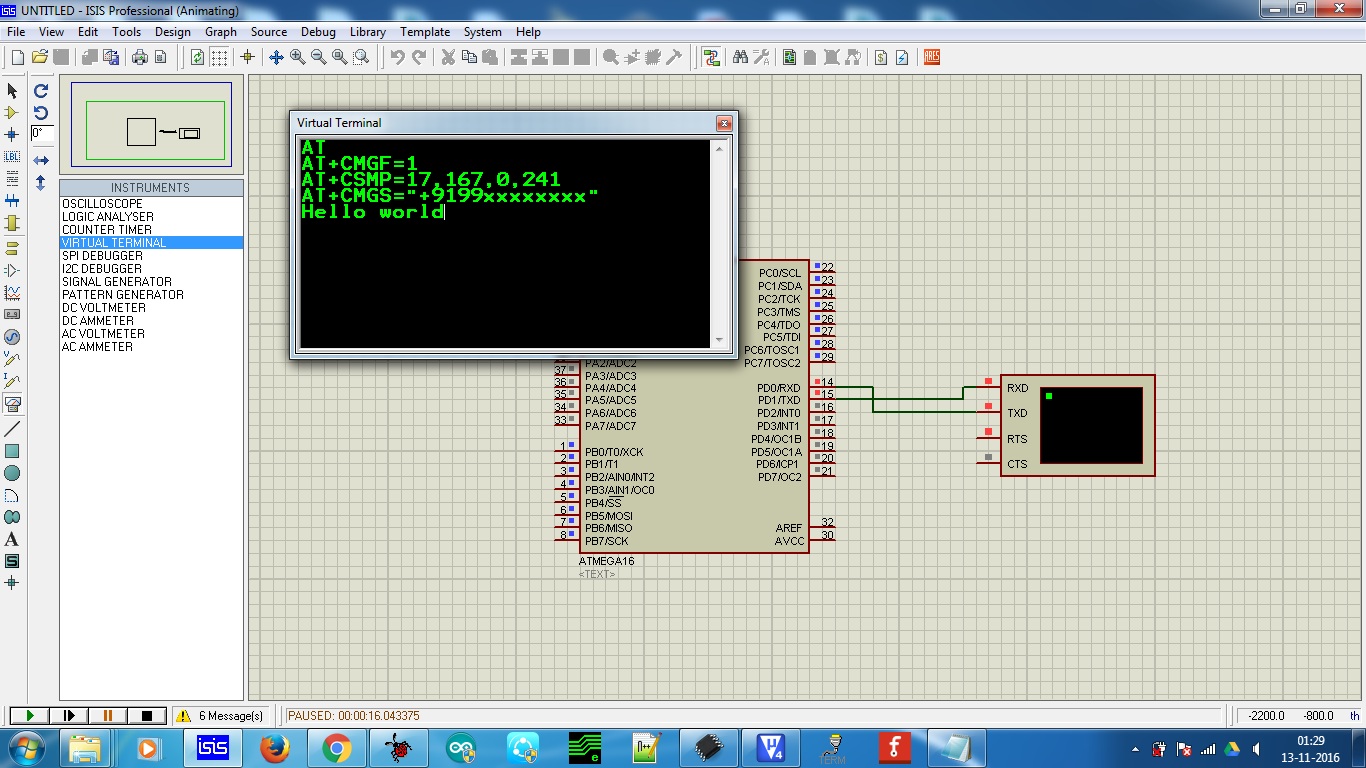Expand the 6 Message(s) log
This screenshot has height=768, width=1366.
click(x=221, y=715)
